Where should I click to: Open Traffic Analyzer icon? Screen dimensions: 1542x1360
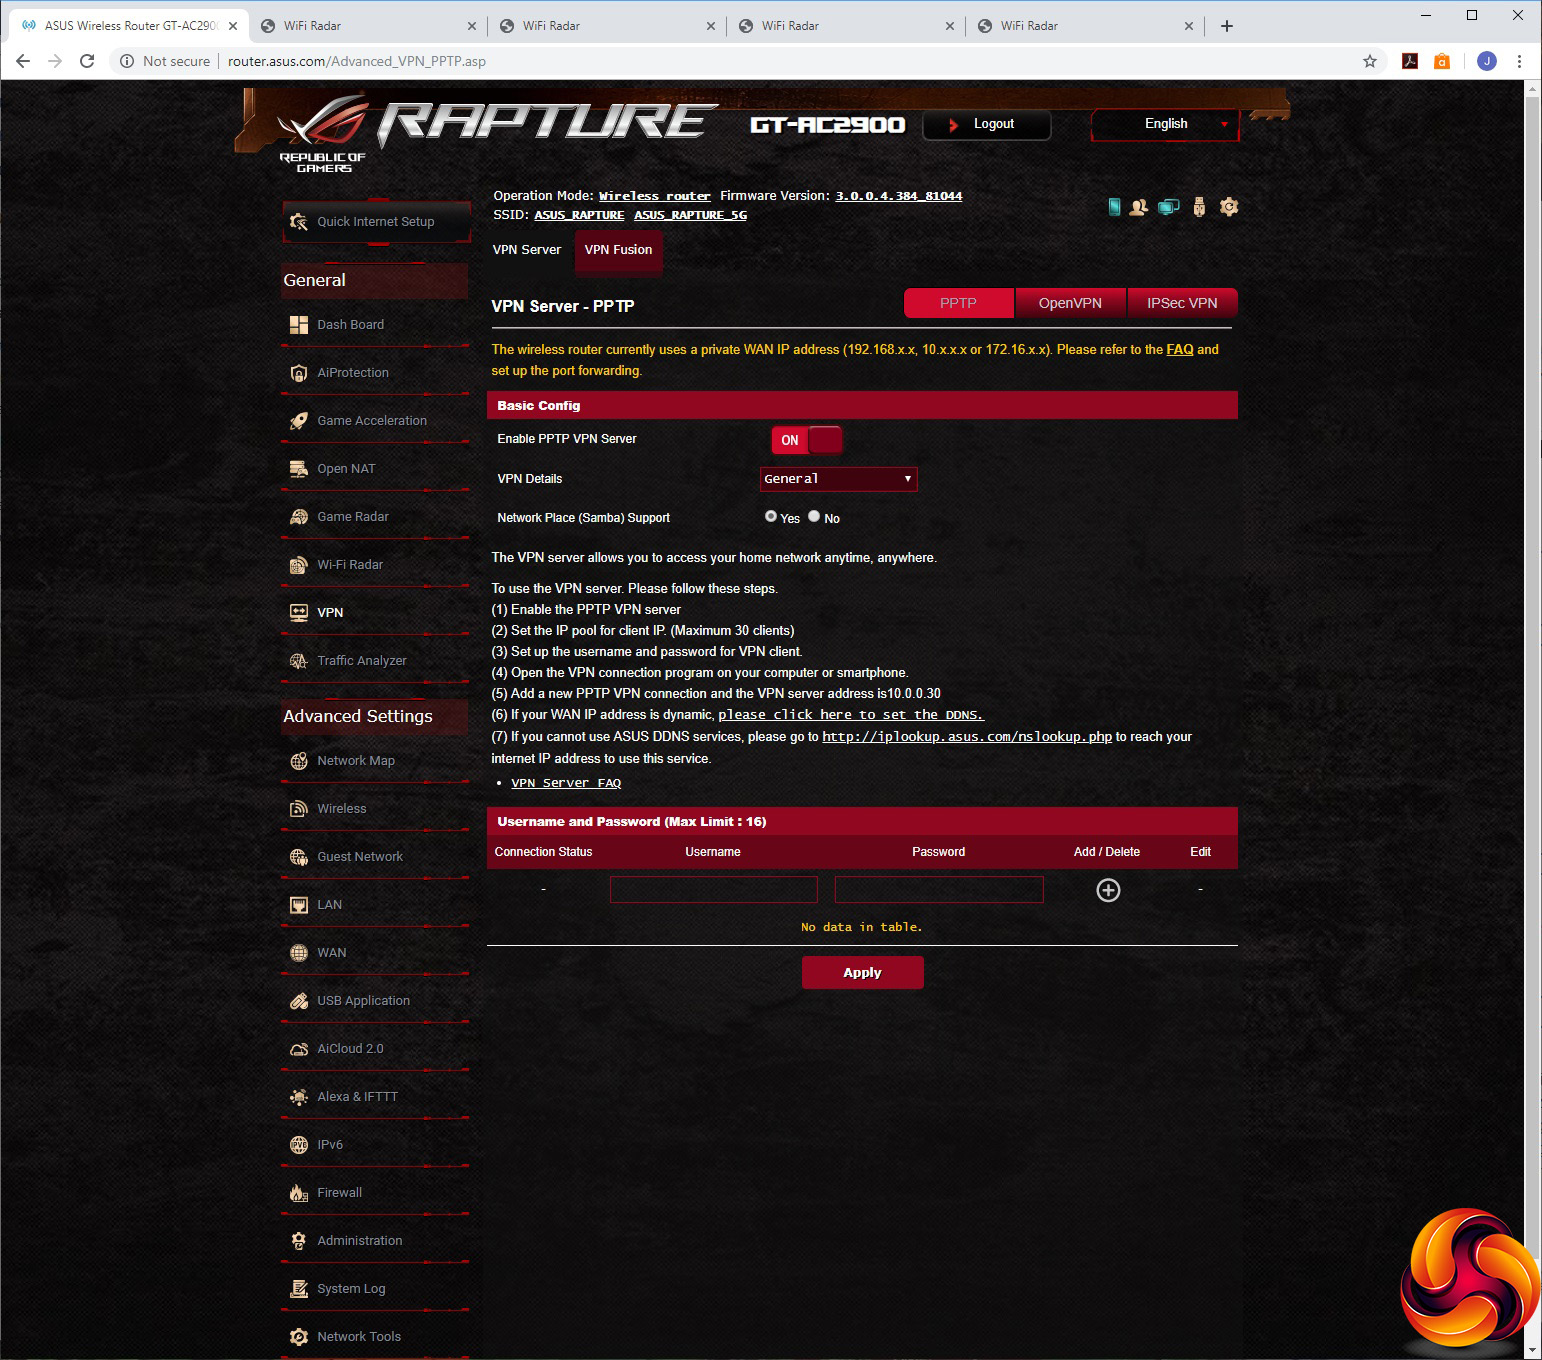(298, 661)
